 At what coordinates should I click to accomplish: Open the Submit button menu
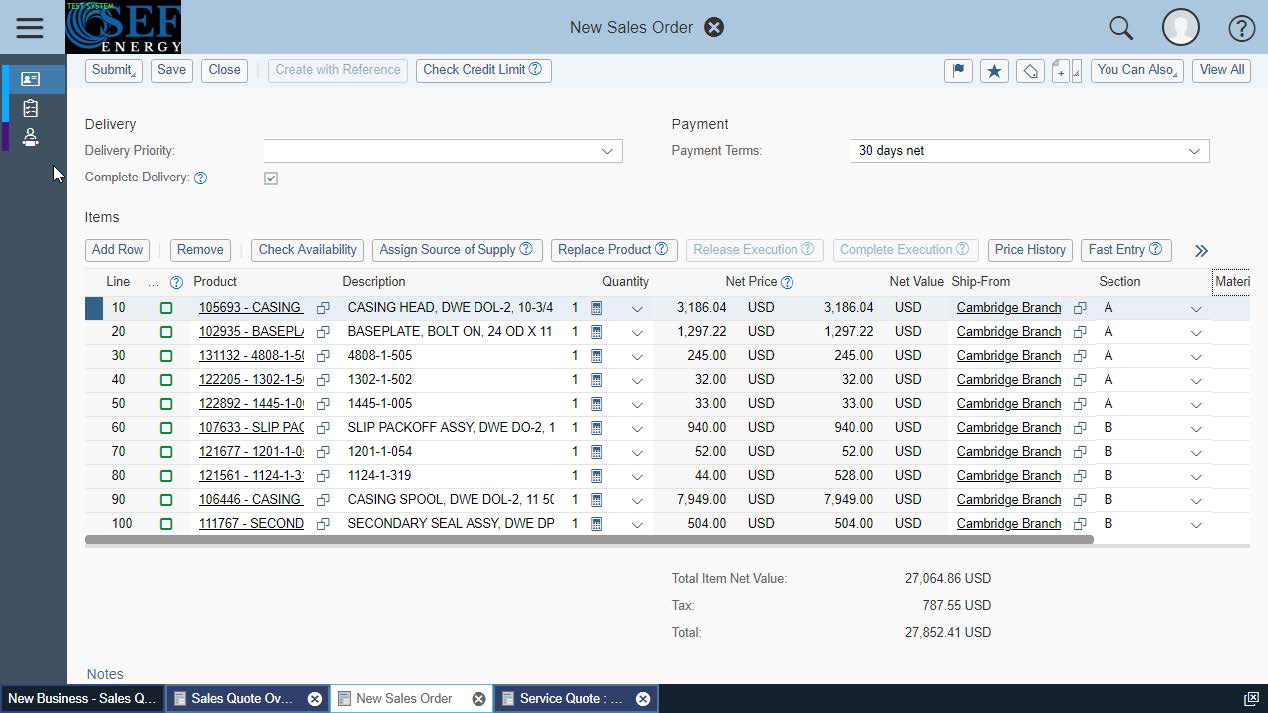click(x=114, y=70)
